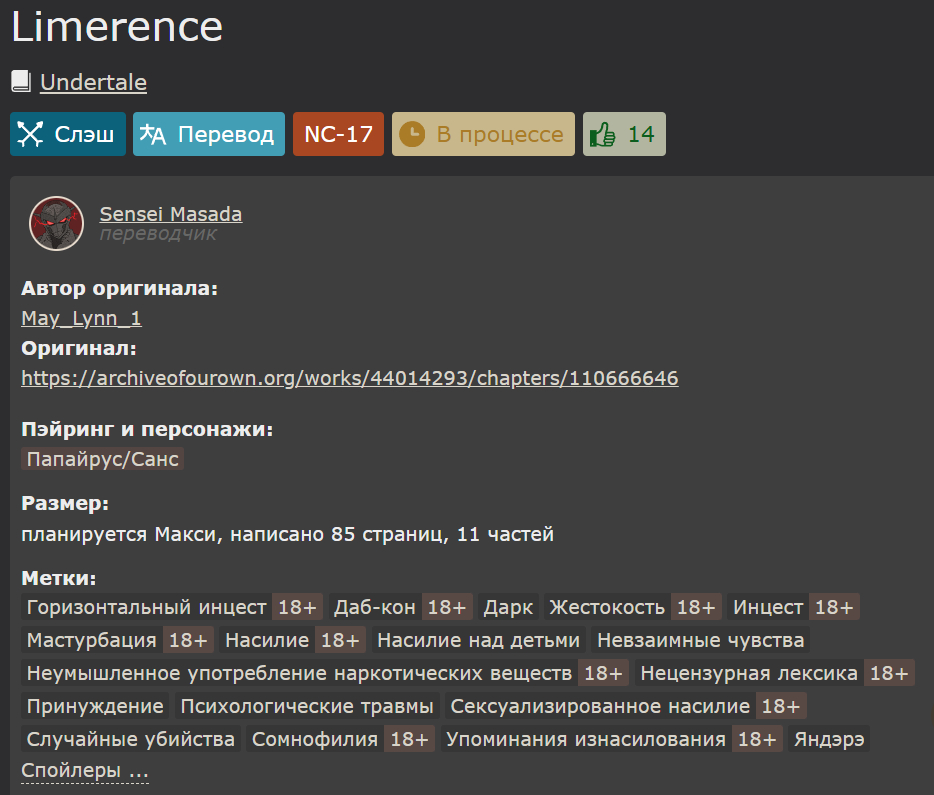Click the Невзаимные чувства tag
Screen dimensions: 934x795
click(700, 640)
